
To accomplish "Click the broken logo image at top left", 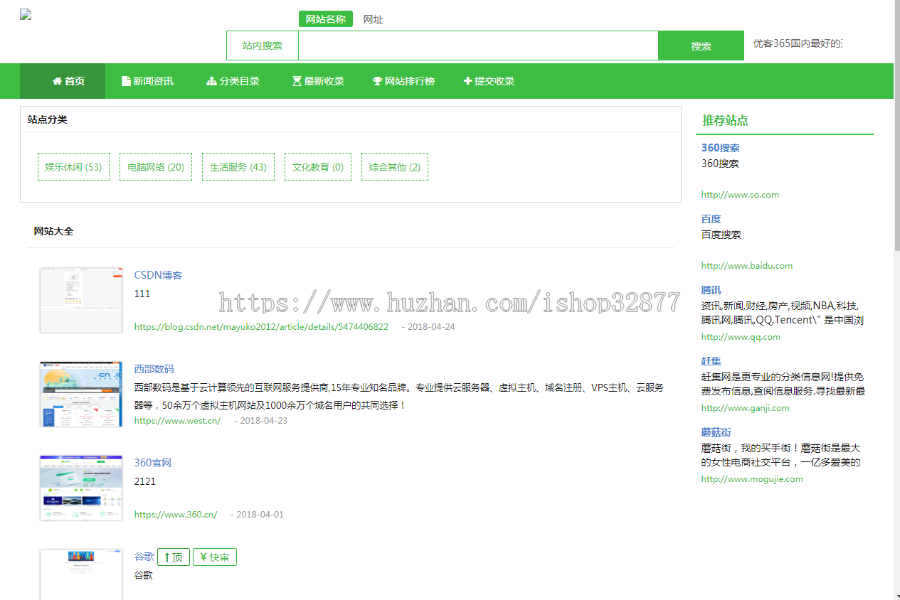I will coord(25,15).
